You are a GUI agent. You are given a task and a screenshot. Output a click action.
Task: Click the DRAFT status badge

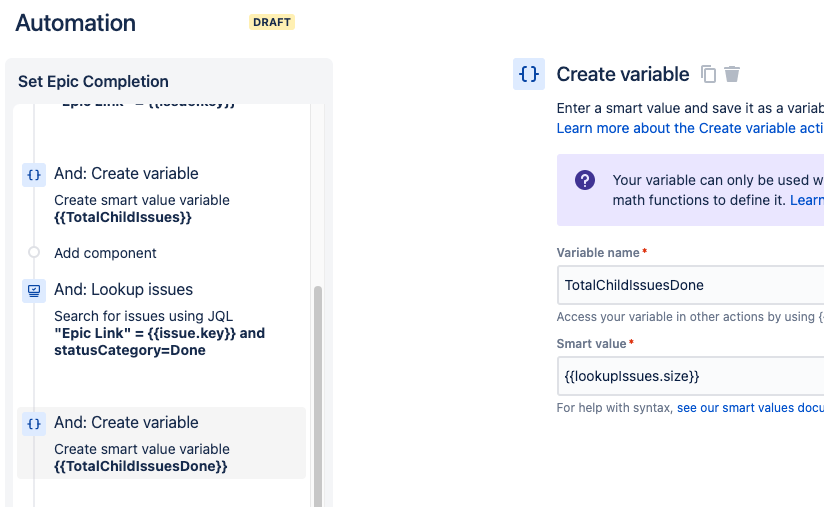pyautogui.click(x=272, y=22)
